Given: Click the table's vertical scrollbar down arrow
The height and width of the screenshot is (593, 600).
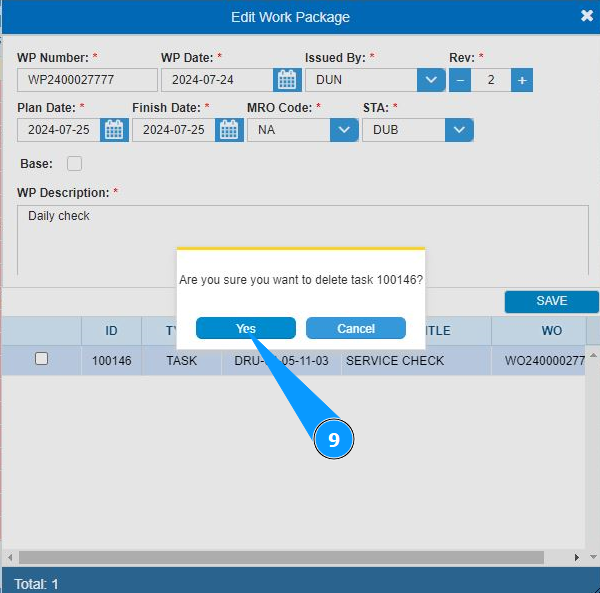Looking at the screenshot, I should tap(593, 557).
